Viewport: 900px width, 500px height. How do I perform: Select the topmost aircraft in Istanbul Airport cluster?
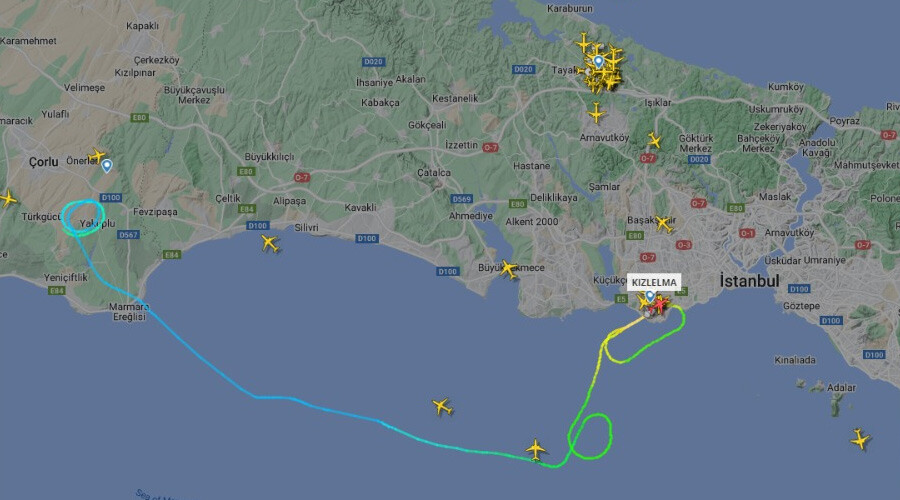(584, 43)
